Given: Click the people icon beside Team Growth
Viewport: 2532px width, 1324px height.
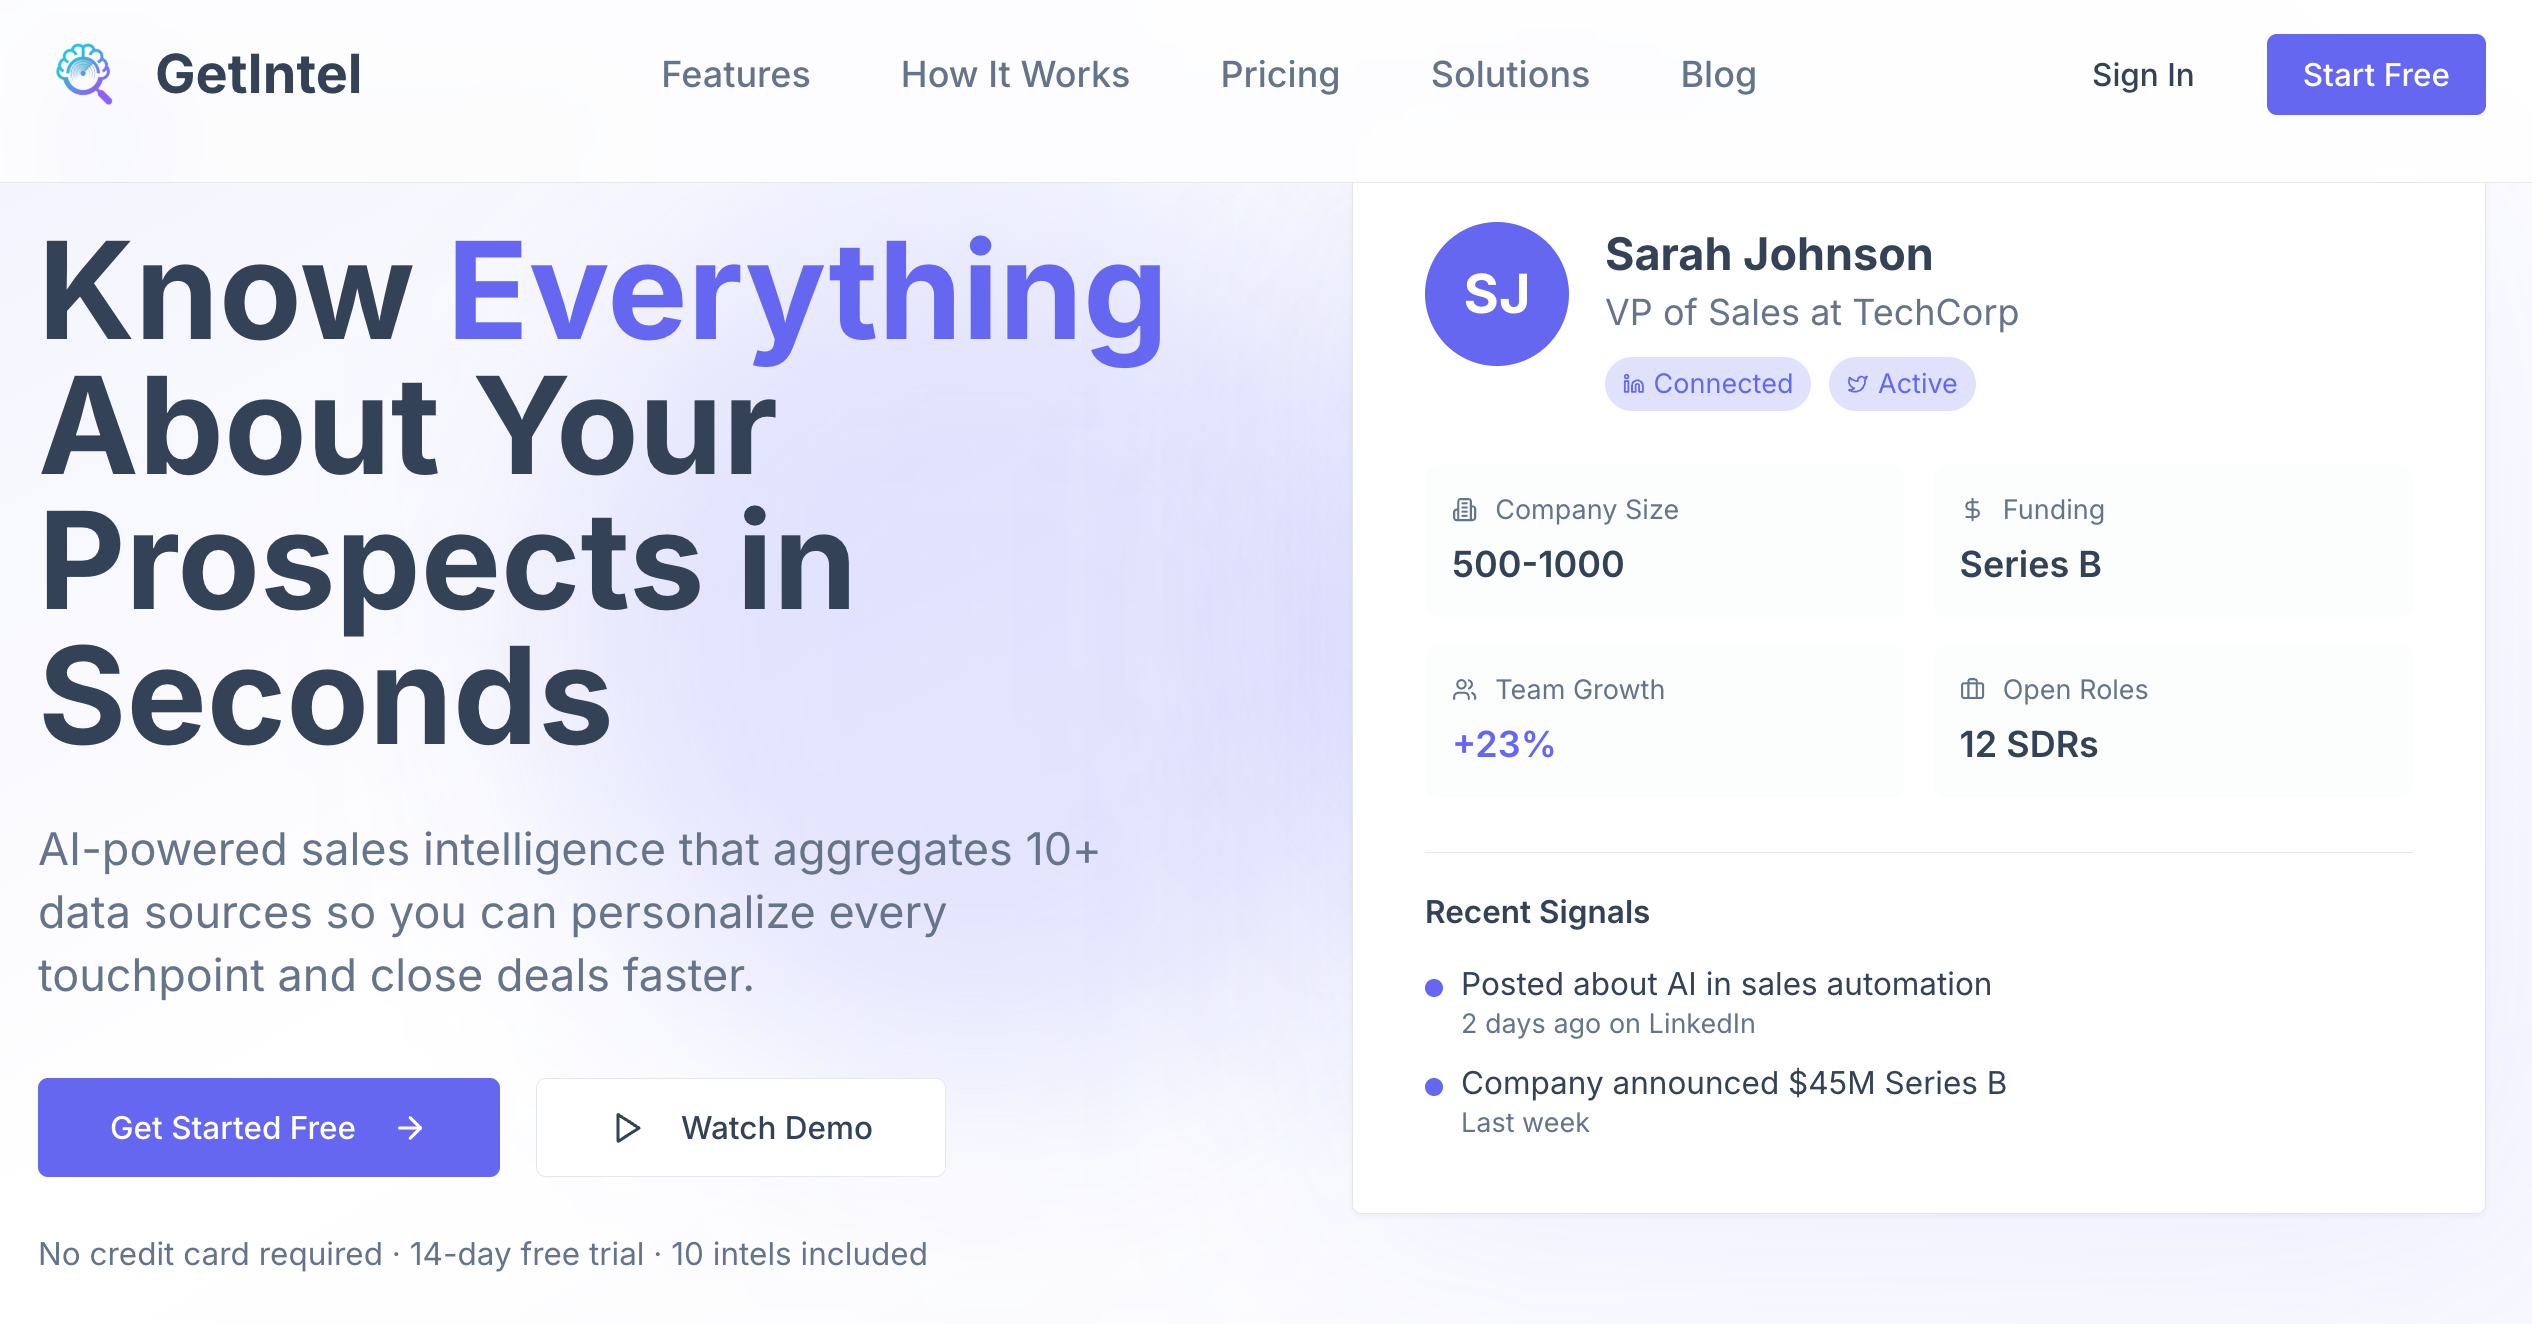Looking at the screenshot, I should coord(1465,690).
